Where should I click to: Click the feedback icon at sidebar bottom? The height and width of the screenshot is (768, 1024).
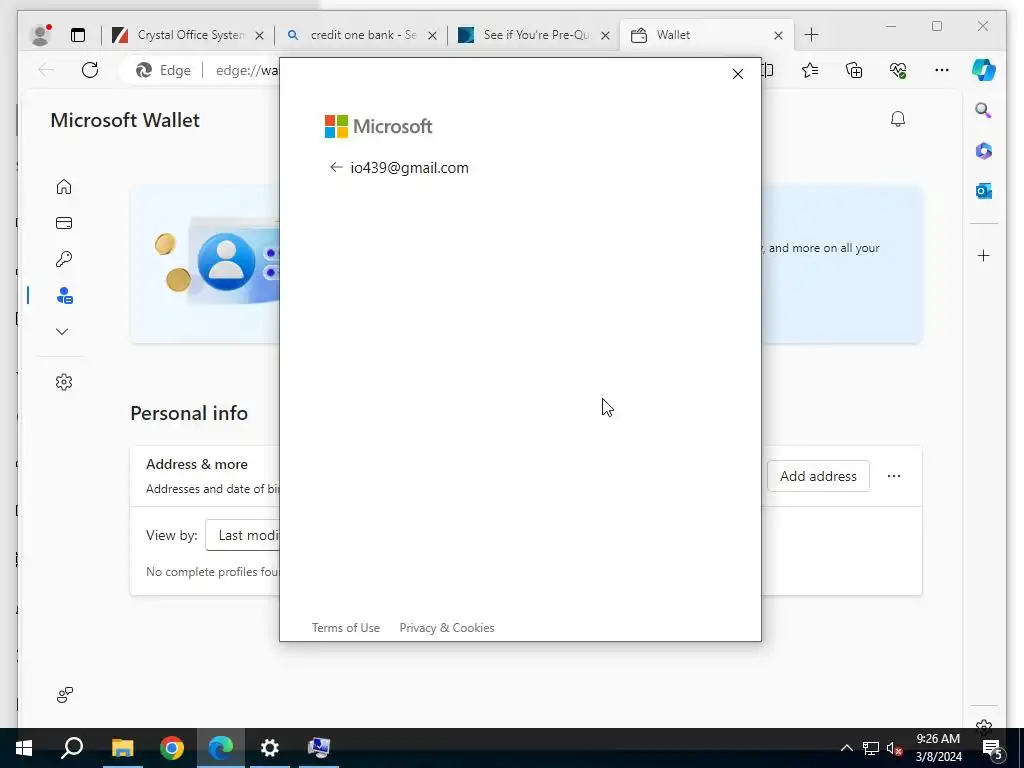tap(65, 695)
